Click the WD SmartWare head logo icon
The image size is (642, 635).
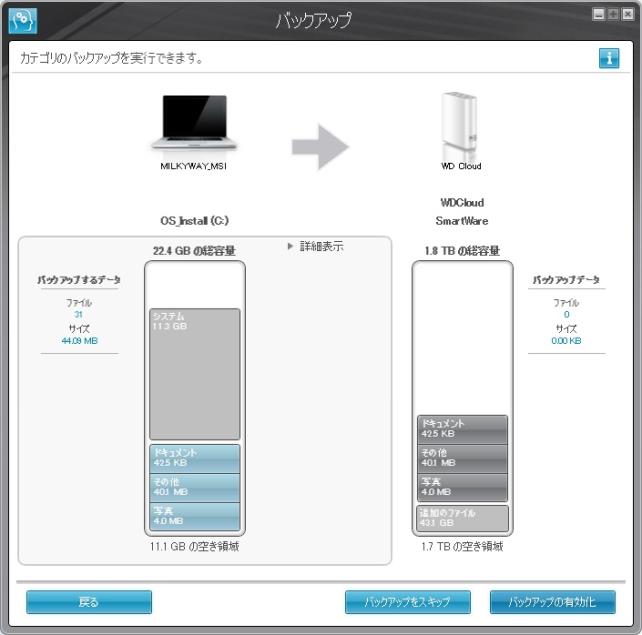click(x=23, y=20)
